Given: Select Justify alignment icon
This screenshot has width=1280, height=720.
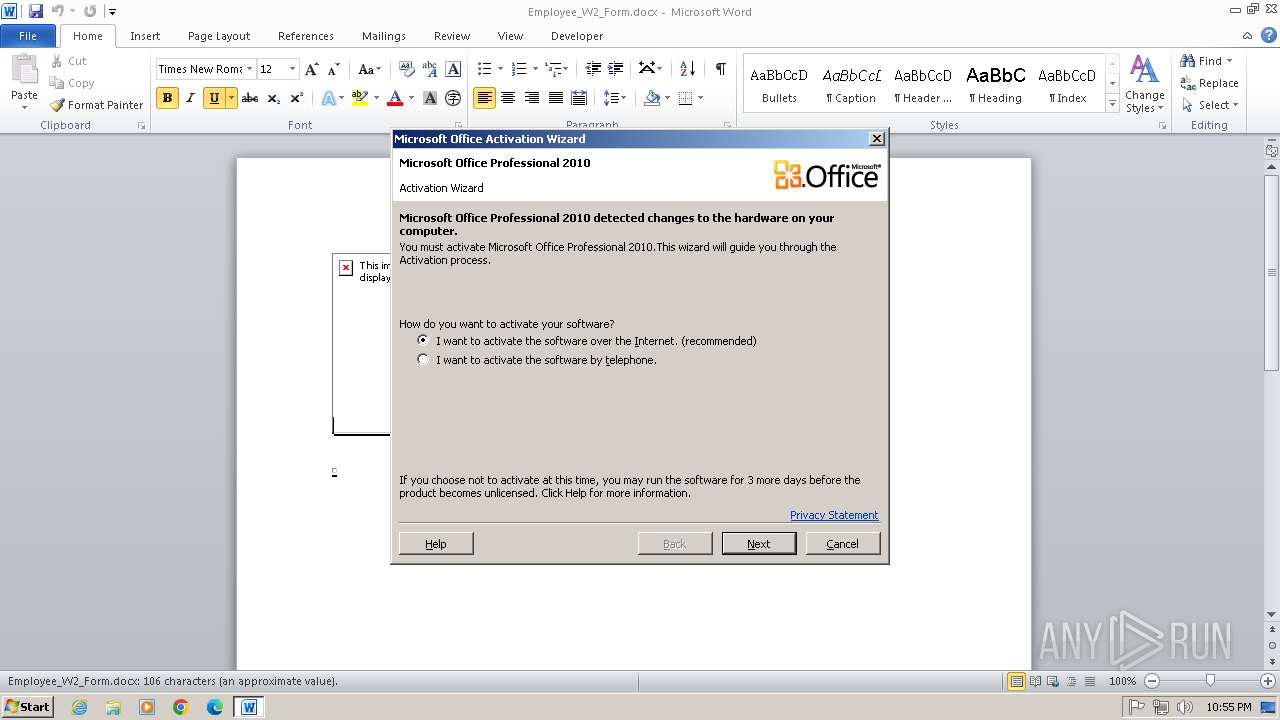Looking at the screenshot, I should pyautogui.click(x=555, y=98).
